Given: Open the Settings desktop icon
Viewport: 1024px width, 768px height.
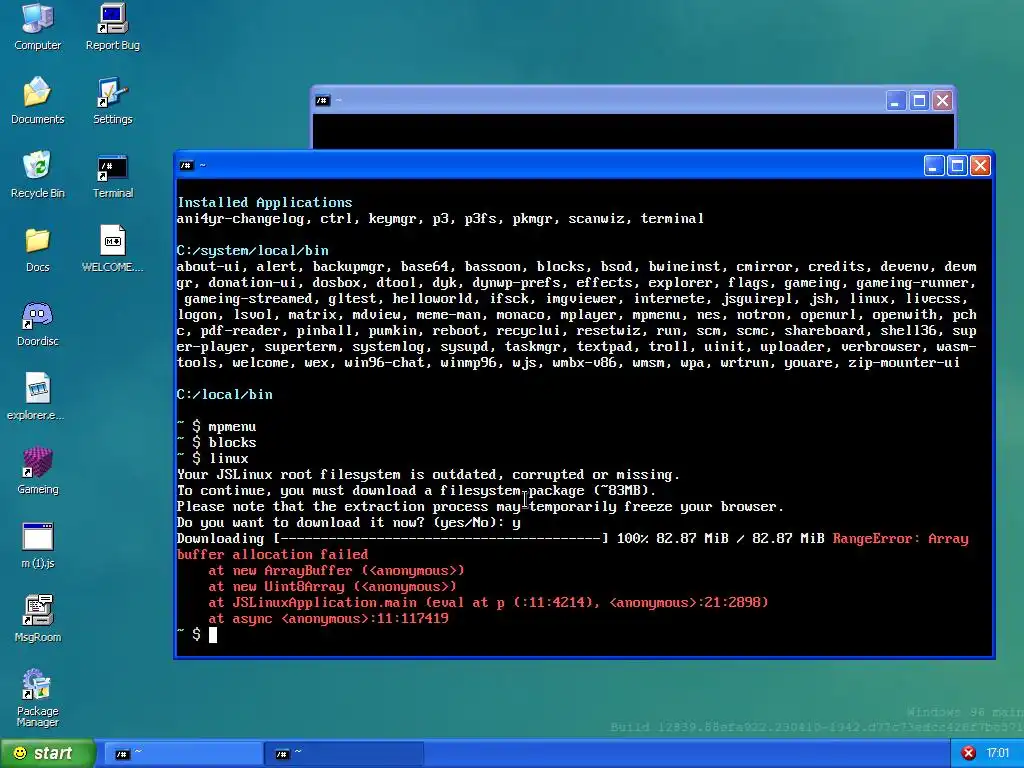Looking at the screenshot, I should [x=112, y=100].
